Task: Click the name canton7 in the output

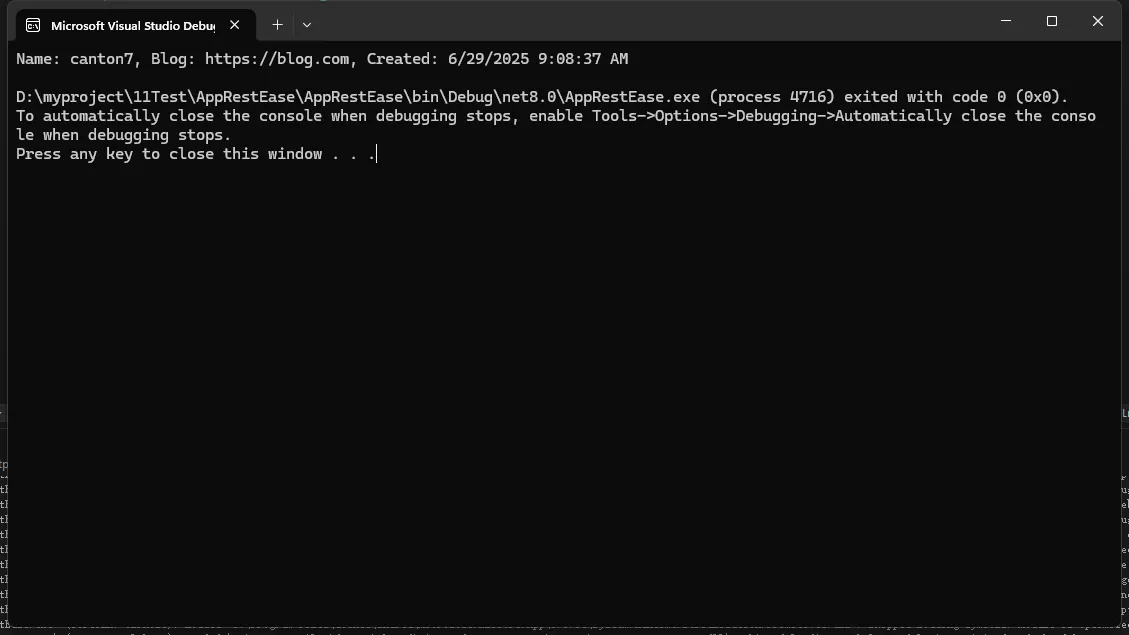Action: pos(102,59)
